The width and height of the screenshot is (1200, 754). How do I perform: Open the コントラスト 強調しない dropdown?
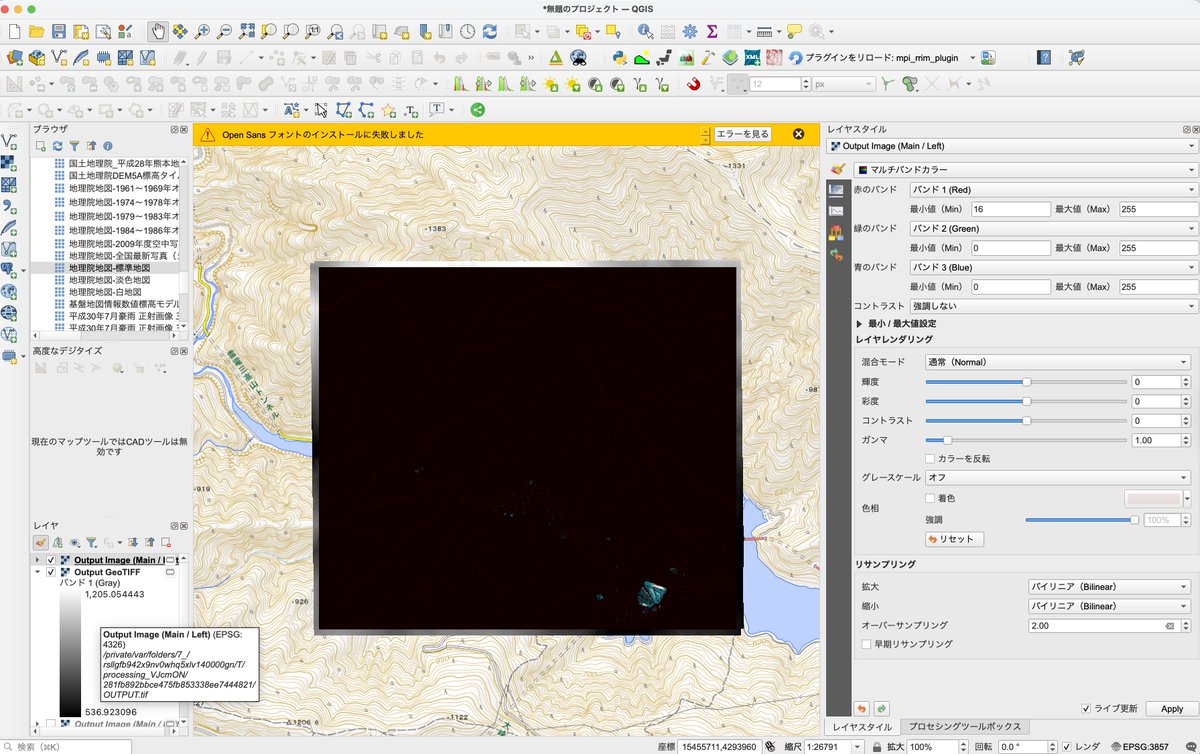click(x=1053, y=306)
